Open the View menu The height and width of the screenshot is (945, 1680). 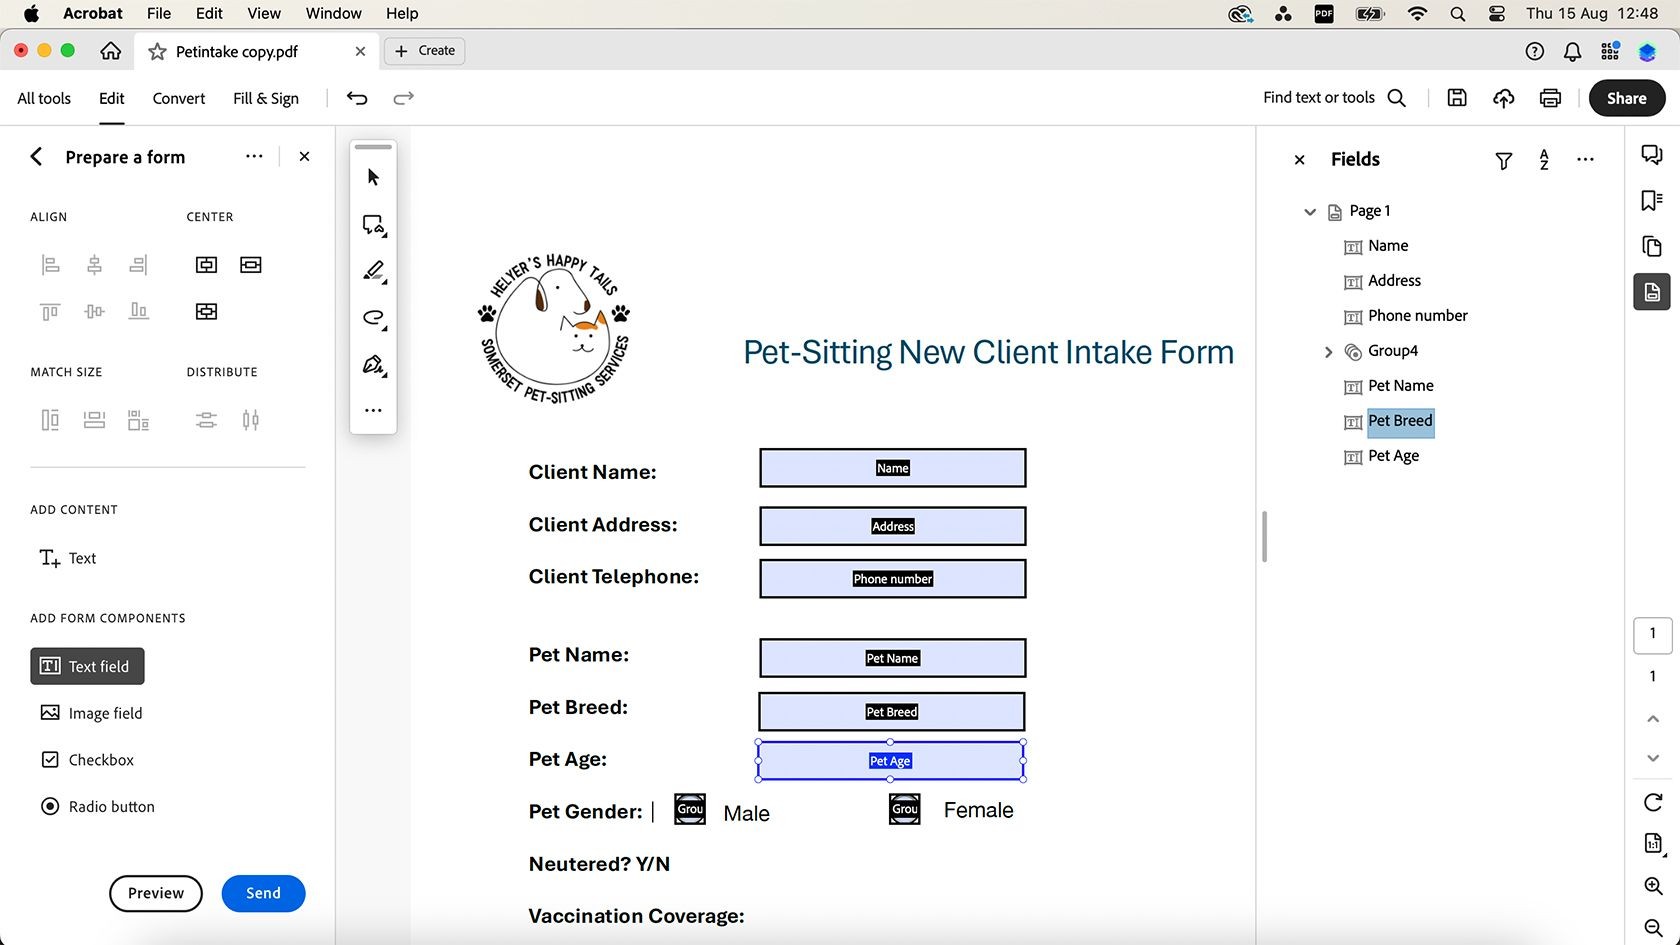(264, 13)
